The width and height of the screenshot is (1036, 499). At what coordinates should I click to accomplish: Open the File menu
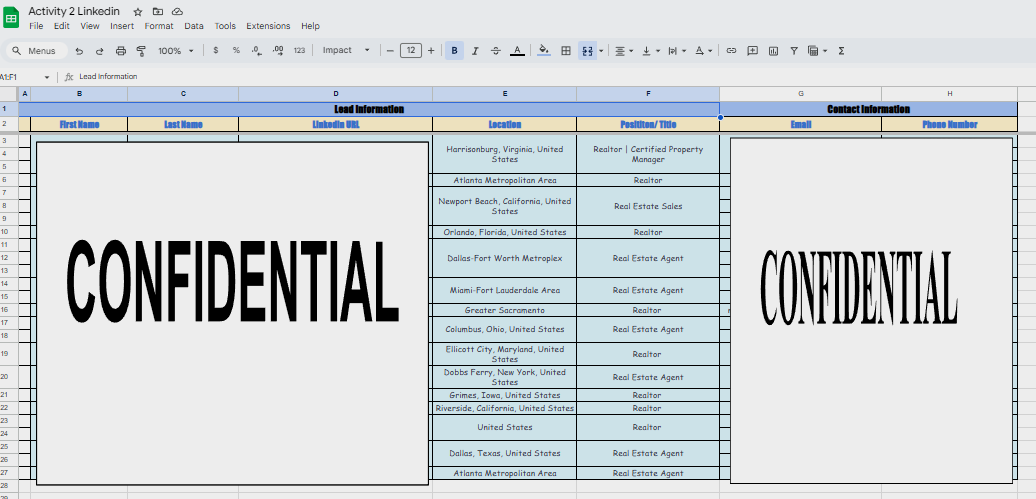pos(36,26)
